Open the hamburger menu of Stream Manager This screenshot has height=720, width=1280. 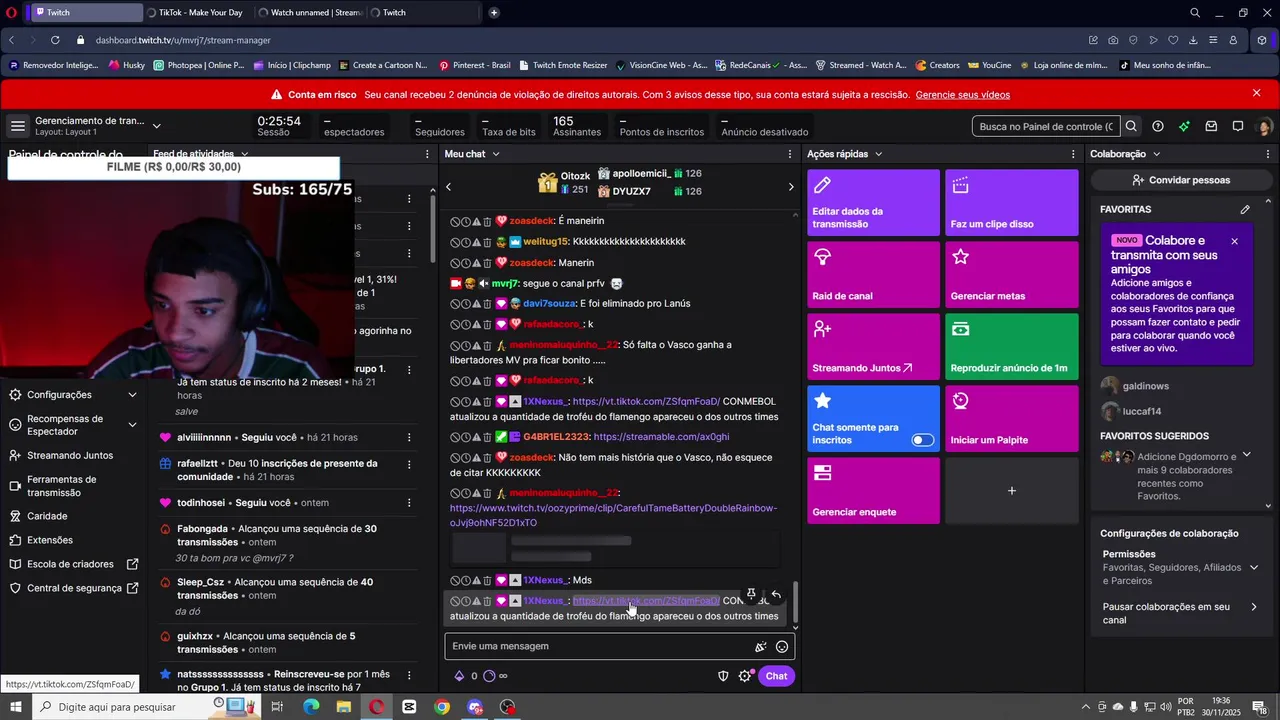tap(17, 126)
